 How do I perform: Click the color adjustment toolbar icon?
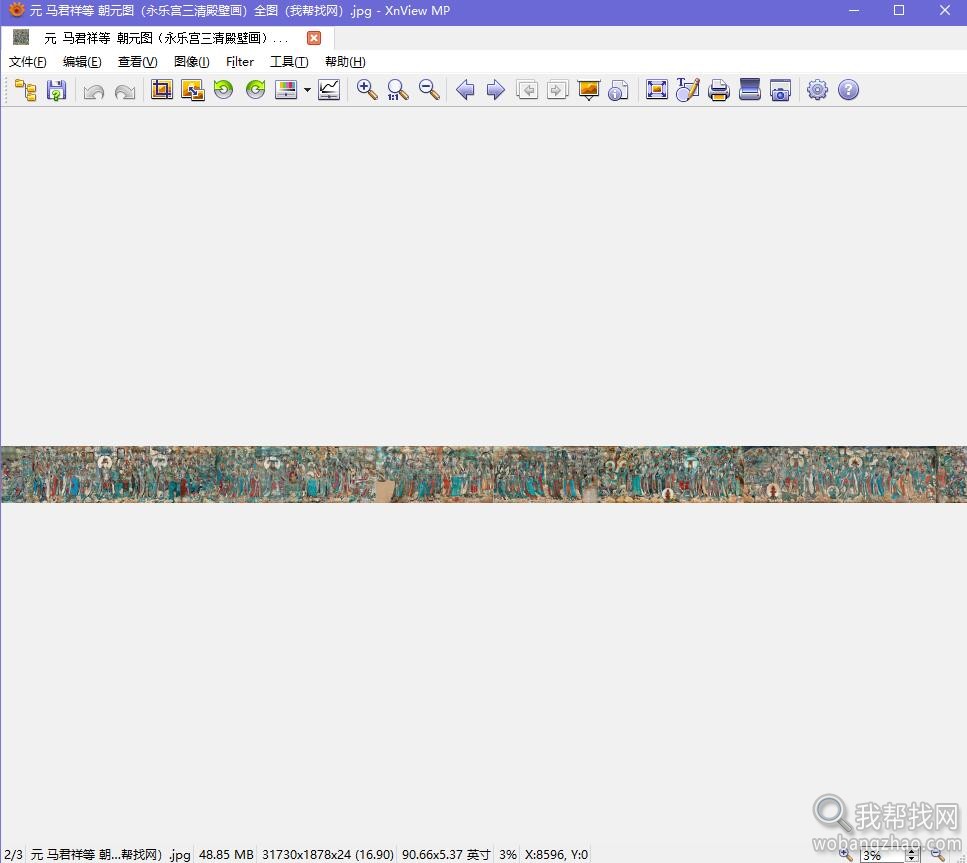coord(286,90)
